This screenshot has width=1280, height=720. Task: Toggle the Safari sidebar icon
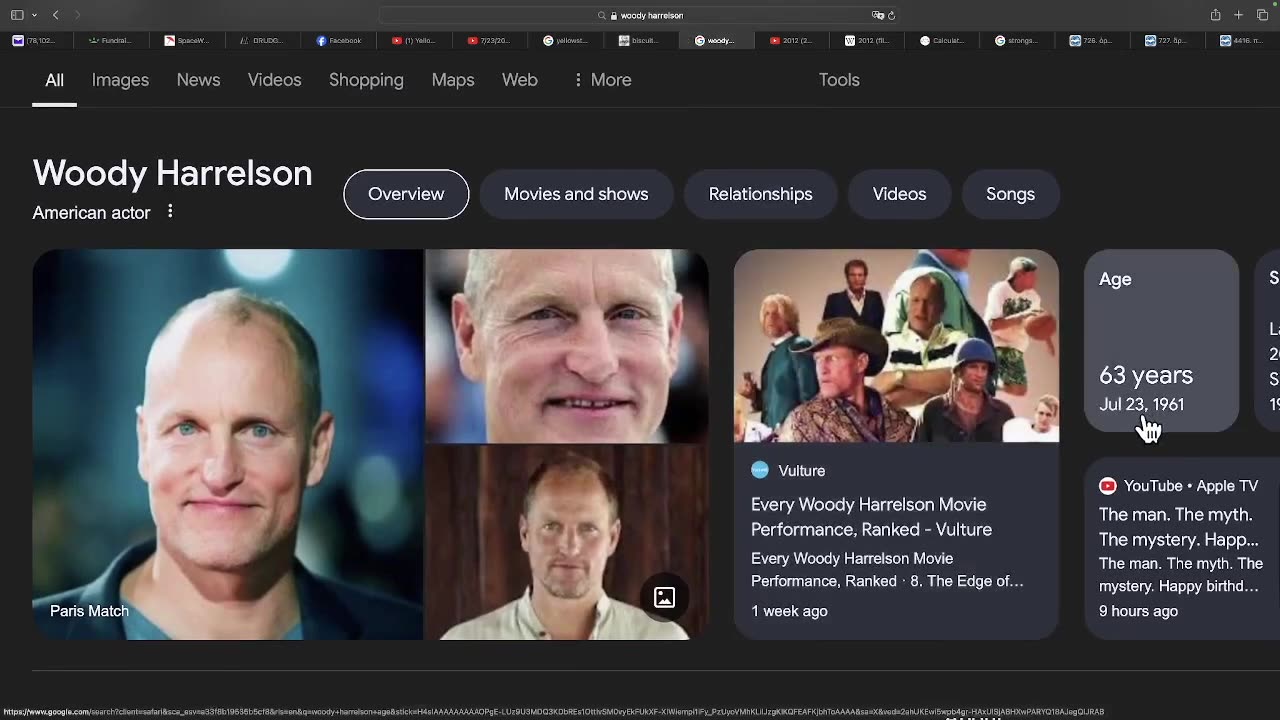coord(17,15)
